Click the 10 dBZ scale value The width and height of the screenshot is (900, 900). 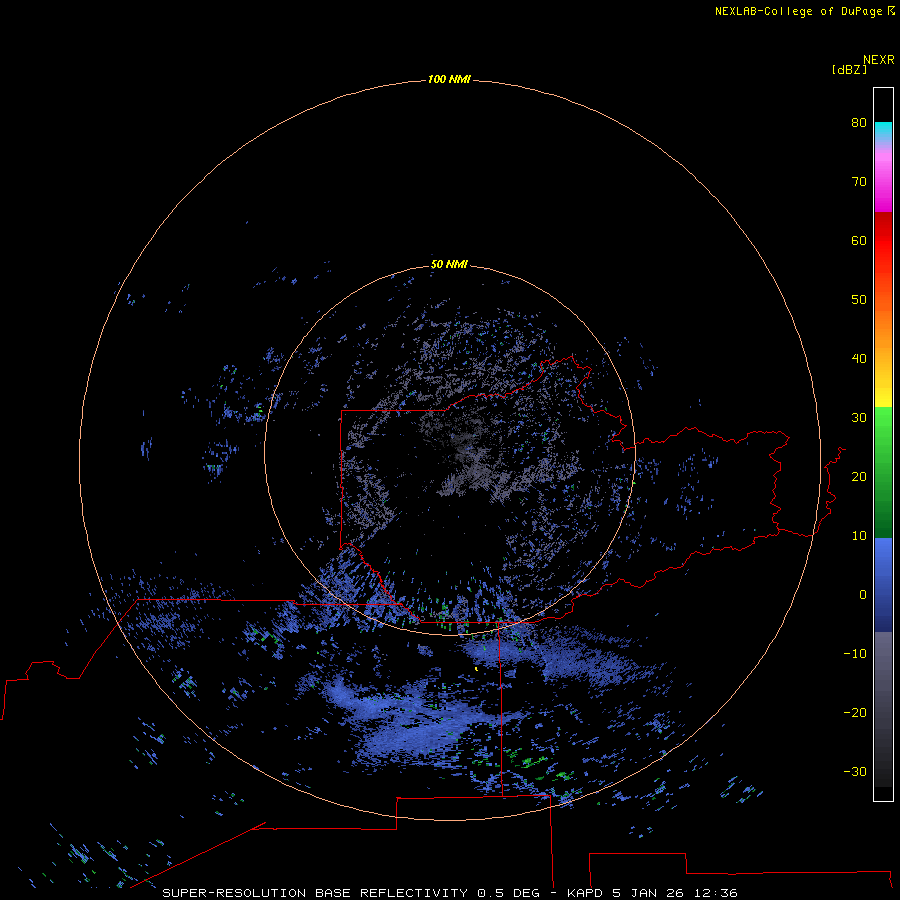pos(859,536)
